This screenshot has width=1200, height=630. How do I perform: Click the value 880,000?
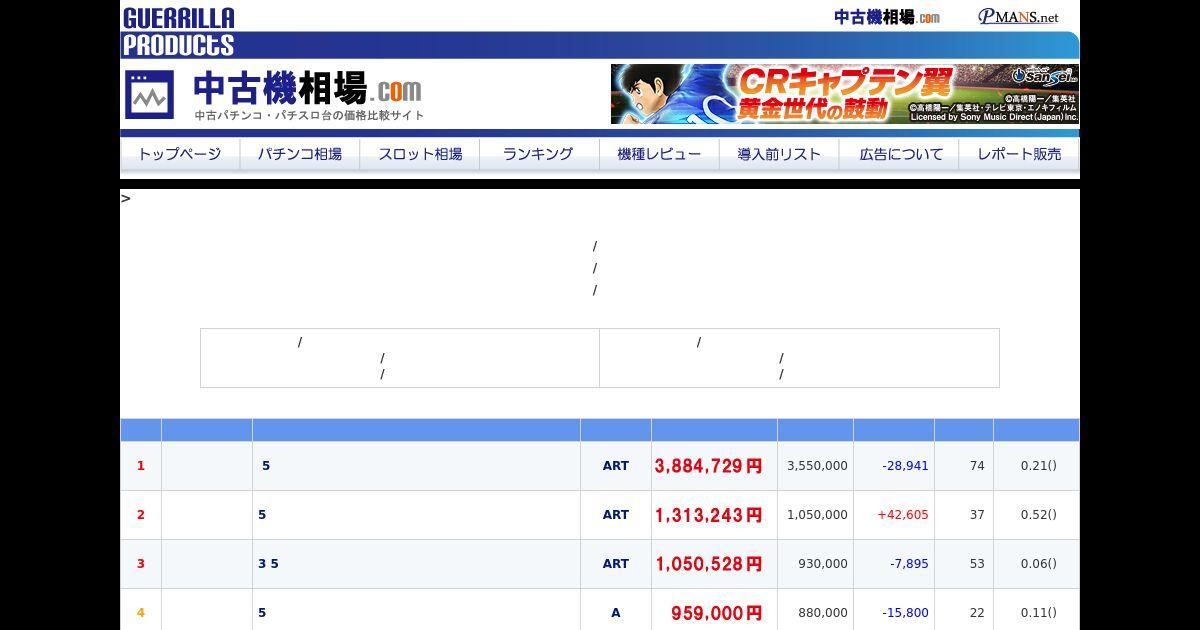(x=823, y=613)
